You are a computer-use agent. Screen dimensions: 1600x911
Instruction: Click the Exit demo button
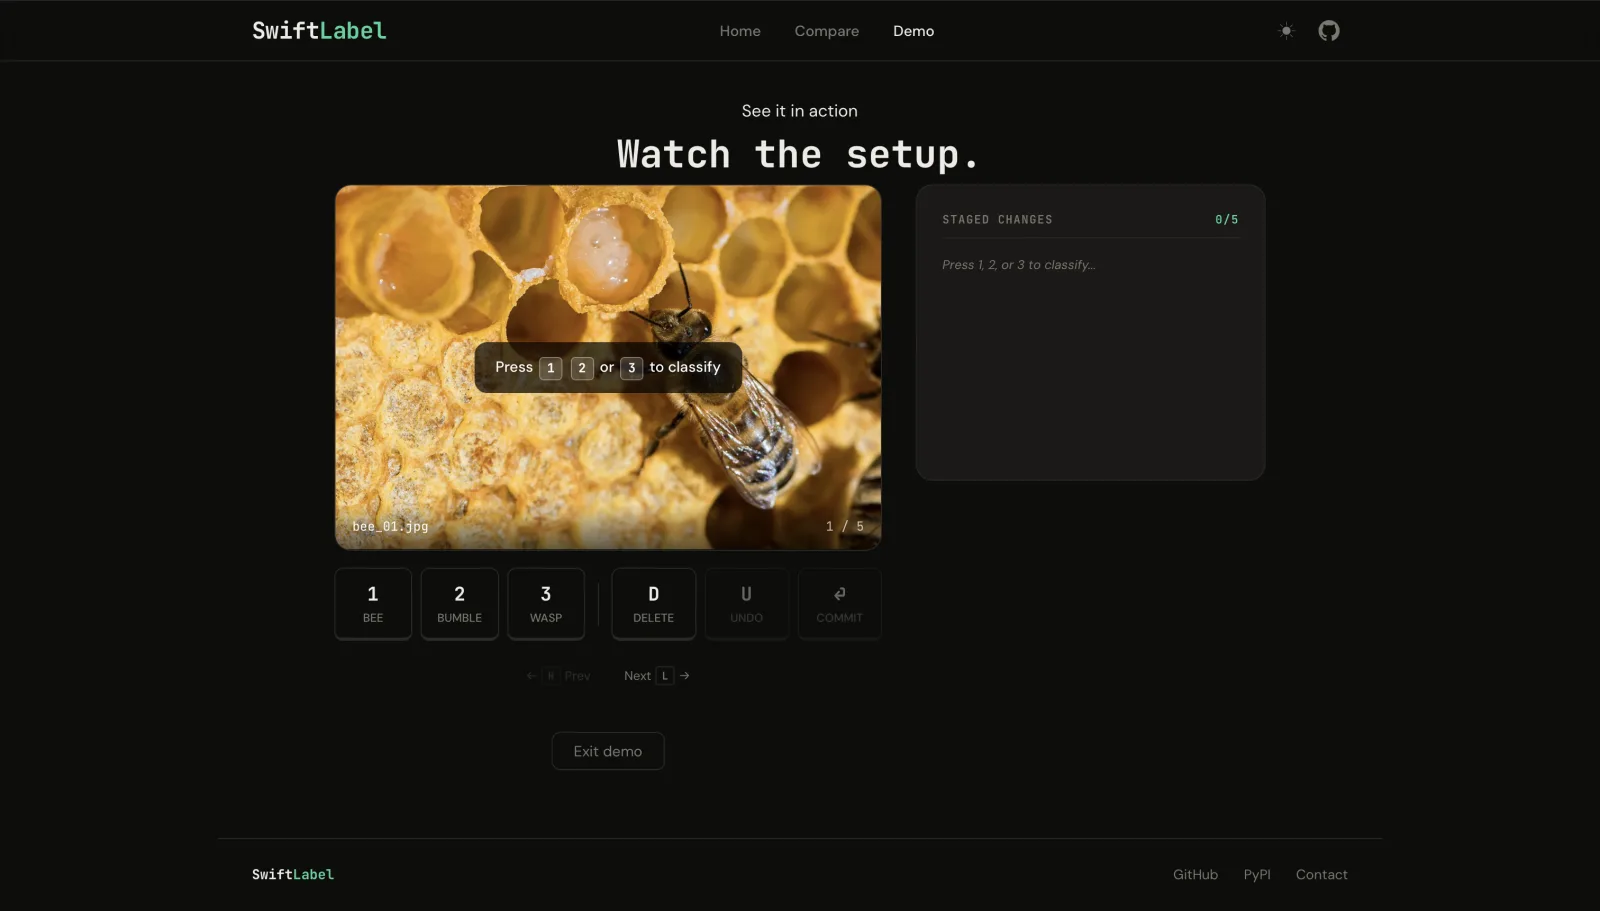(x=608, y=751)
